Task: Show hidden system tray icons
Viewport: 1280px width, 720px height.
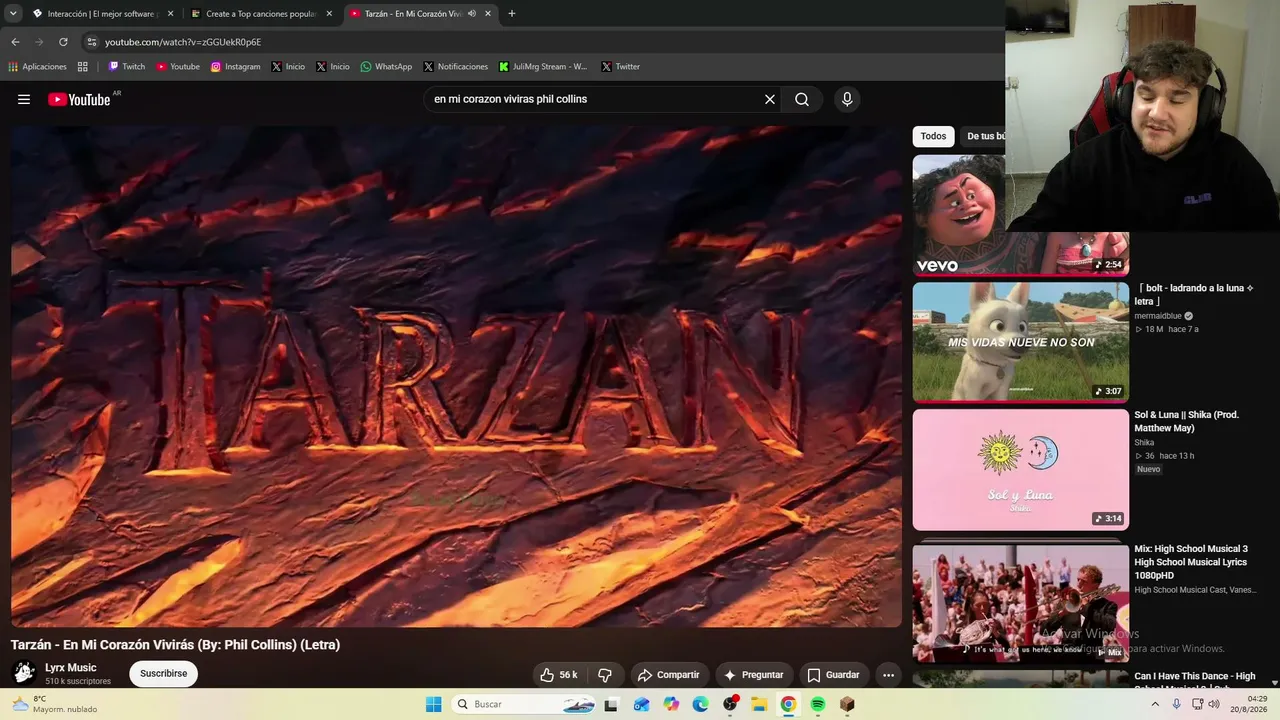Action: pyautogui.click(x=1155, y=704)
